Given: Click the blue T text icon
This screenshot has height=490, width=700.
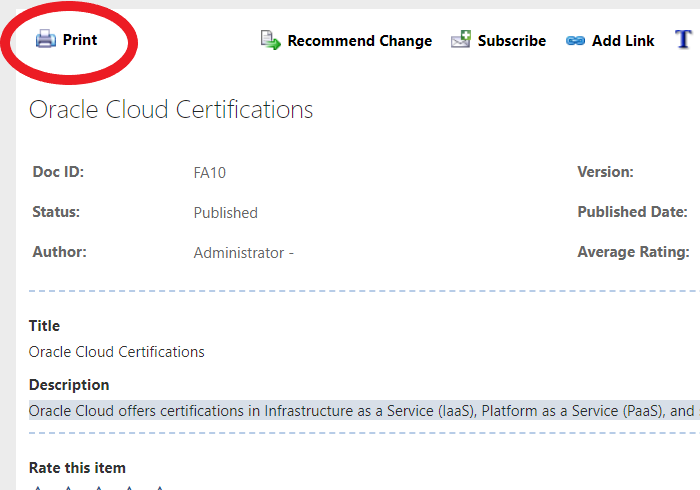Looking at the screenshot, I should 684,40.
